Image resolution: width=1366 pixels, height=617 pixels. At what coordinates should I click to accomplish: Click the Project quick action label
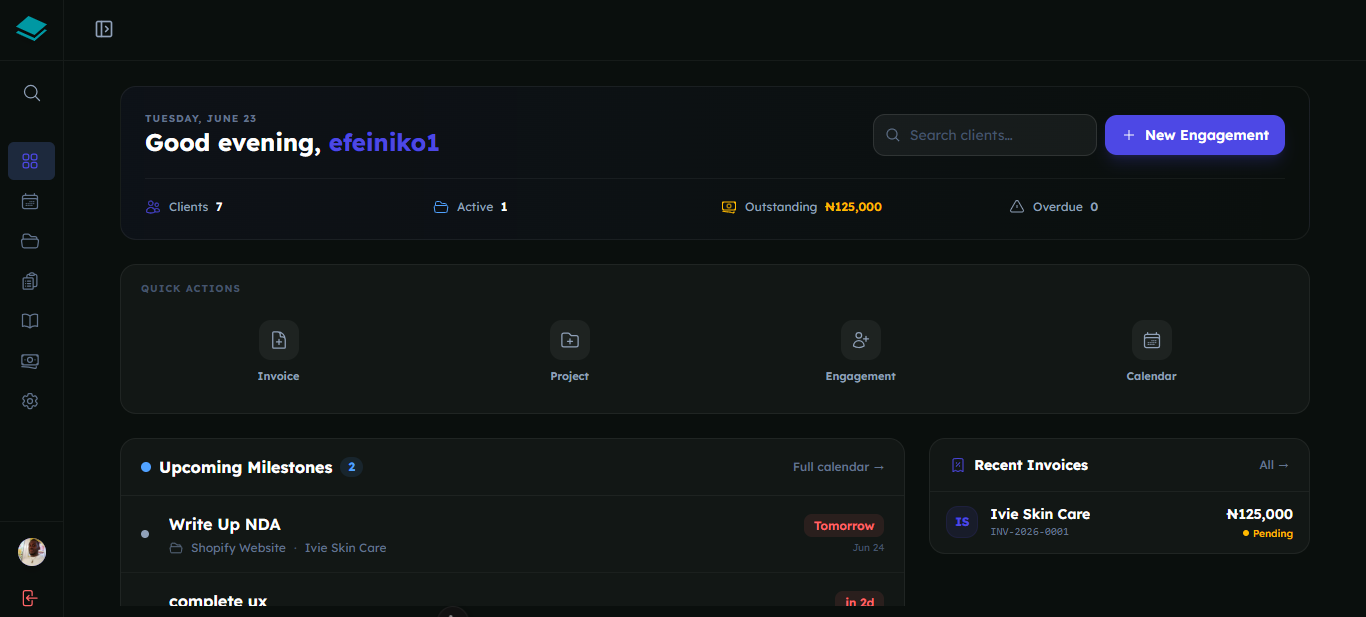pyautogui.click(x=570, y=376)
